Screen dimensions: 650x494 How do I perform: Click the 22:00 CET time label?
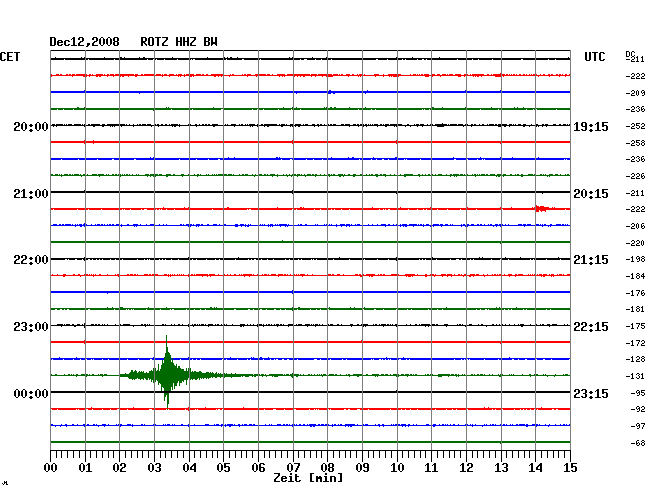pyautogui.click(x=31, y=260)
